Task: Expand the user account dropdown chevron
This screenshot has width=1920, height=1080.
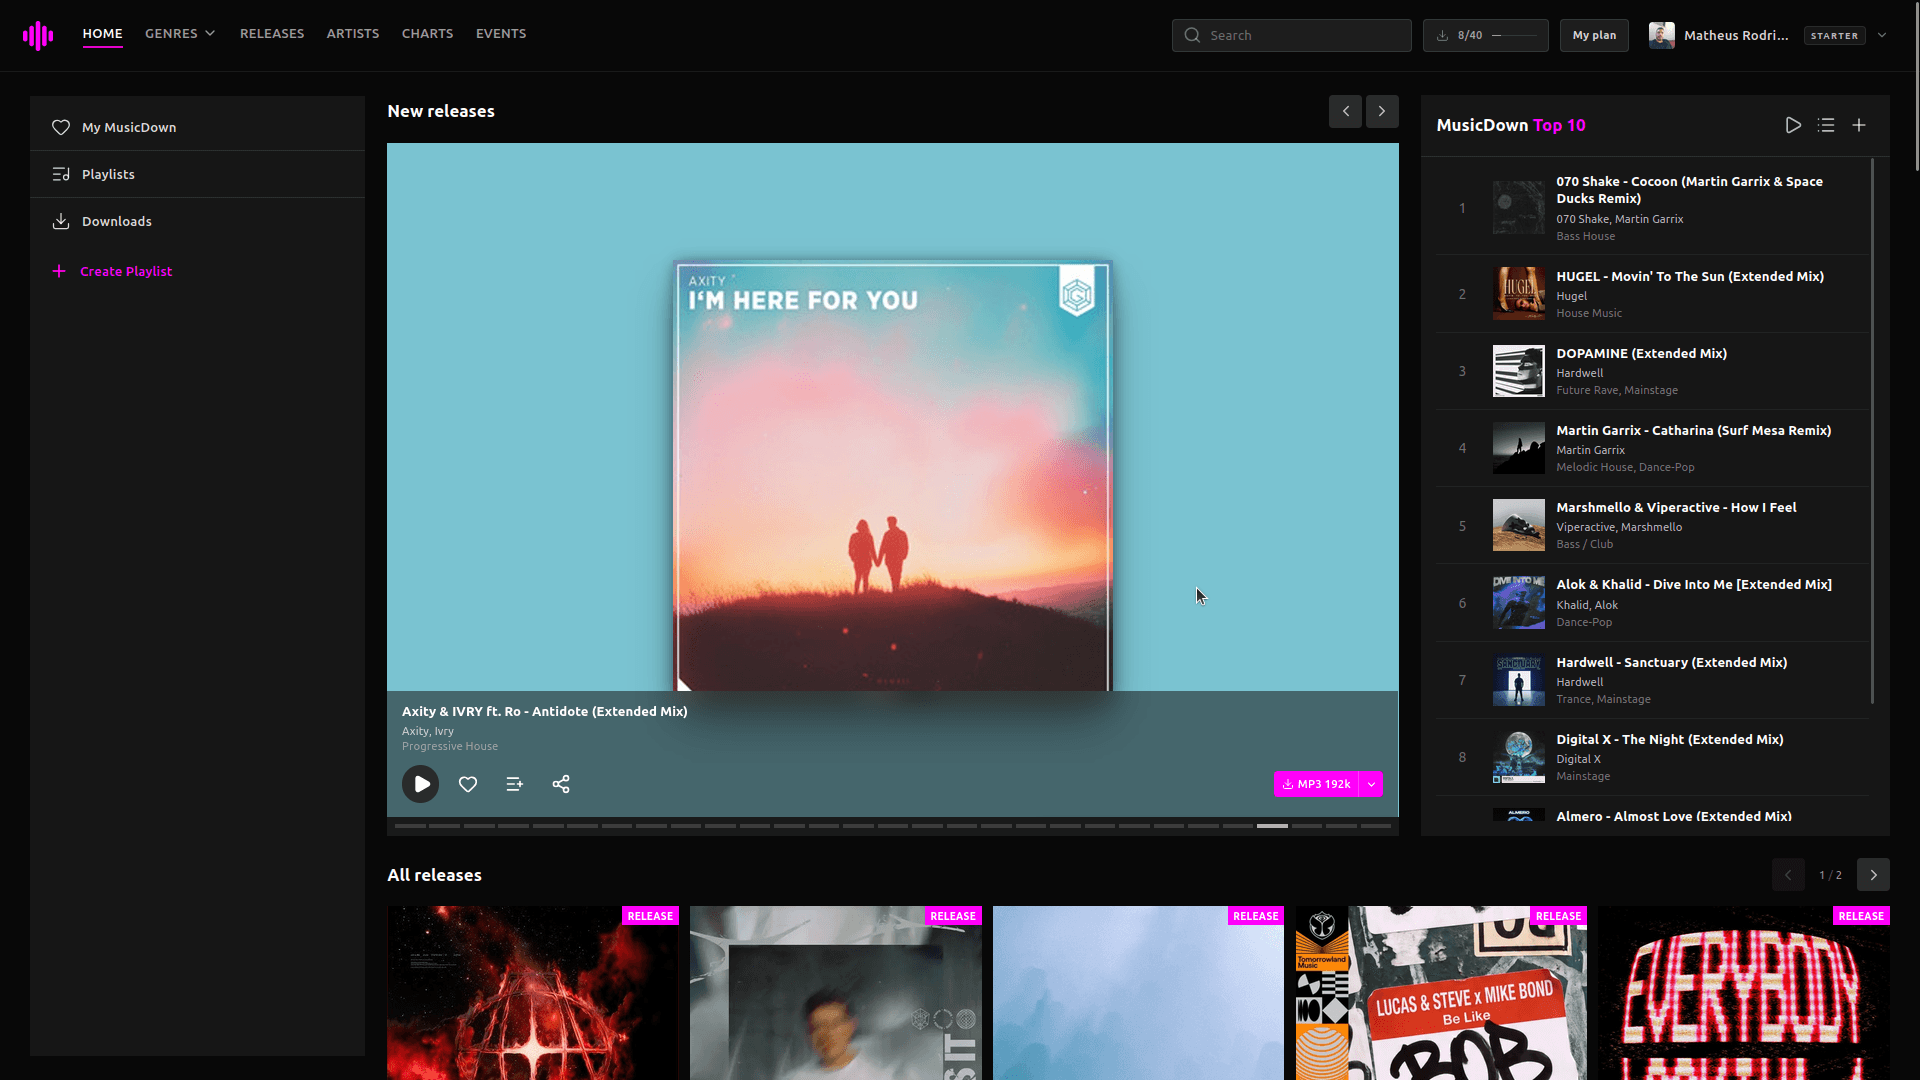Action: 1882,35
